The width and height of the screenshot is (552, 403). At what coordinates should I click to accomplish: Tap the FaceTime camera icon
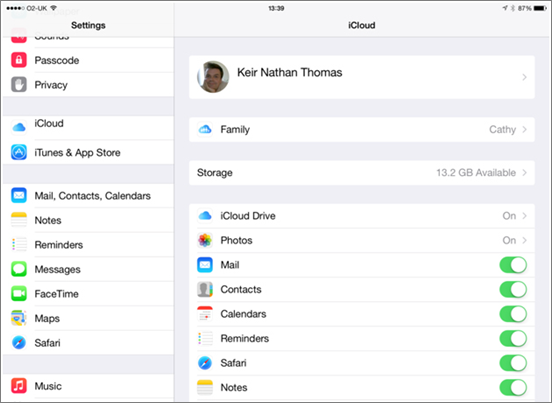[x=19, y=294]
